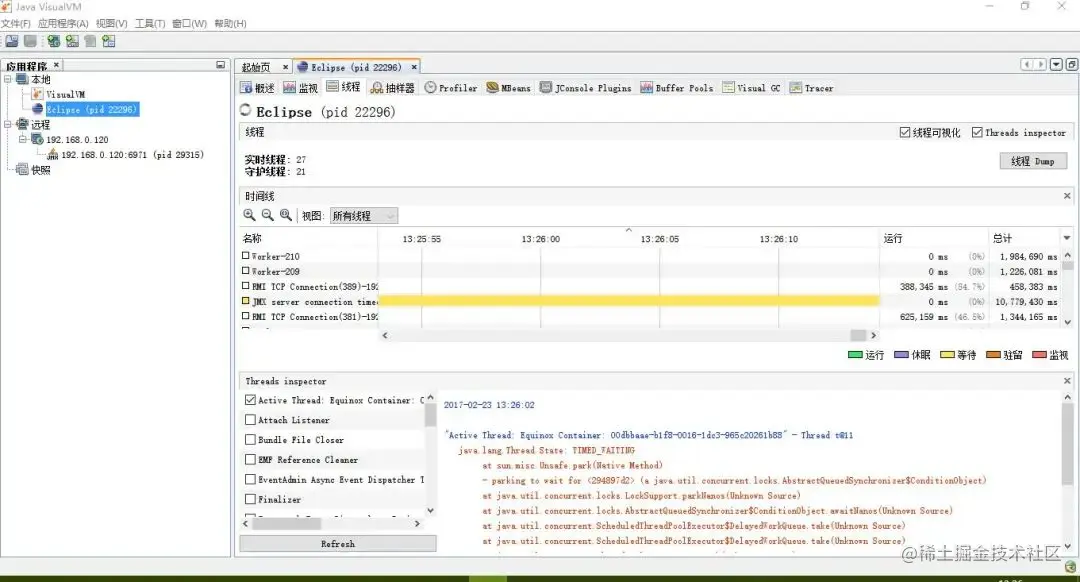Click scroll tabs right arrow
1080x582 pixels.
tap(1041, 64)
